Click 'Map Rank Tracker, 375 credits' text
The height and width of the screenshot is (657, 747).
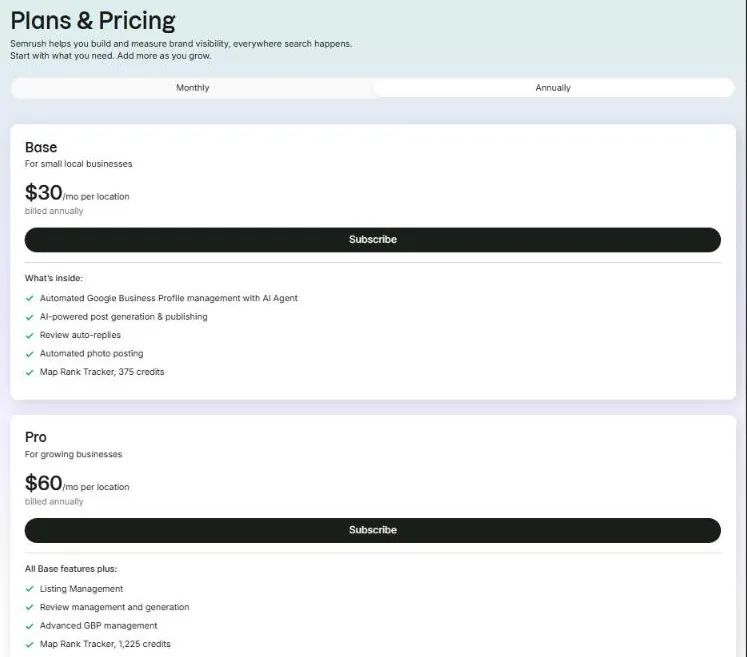(x=102, y=372)
